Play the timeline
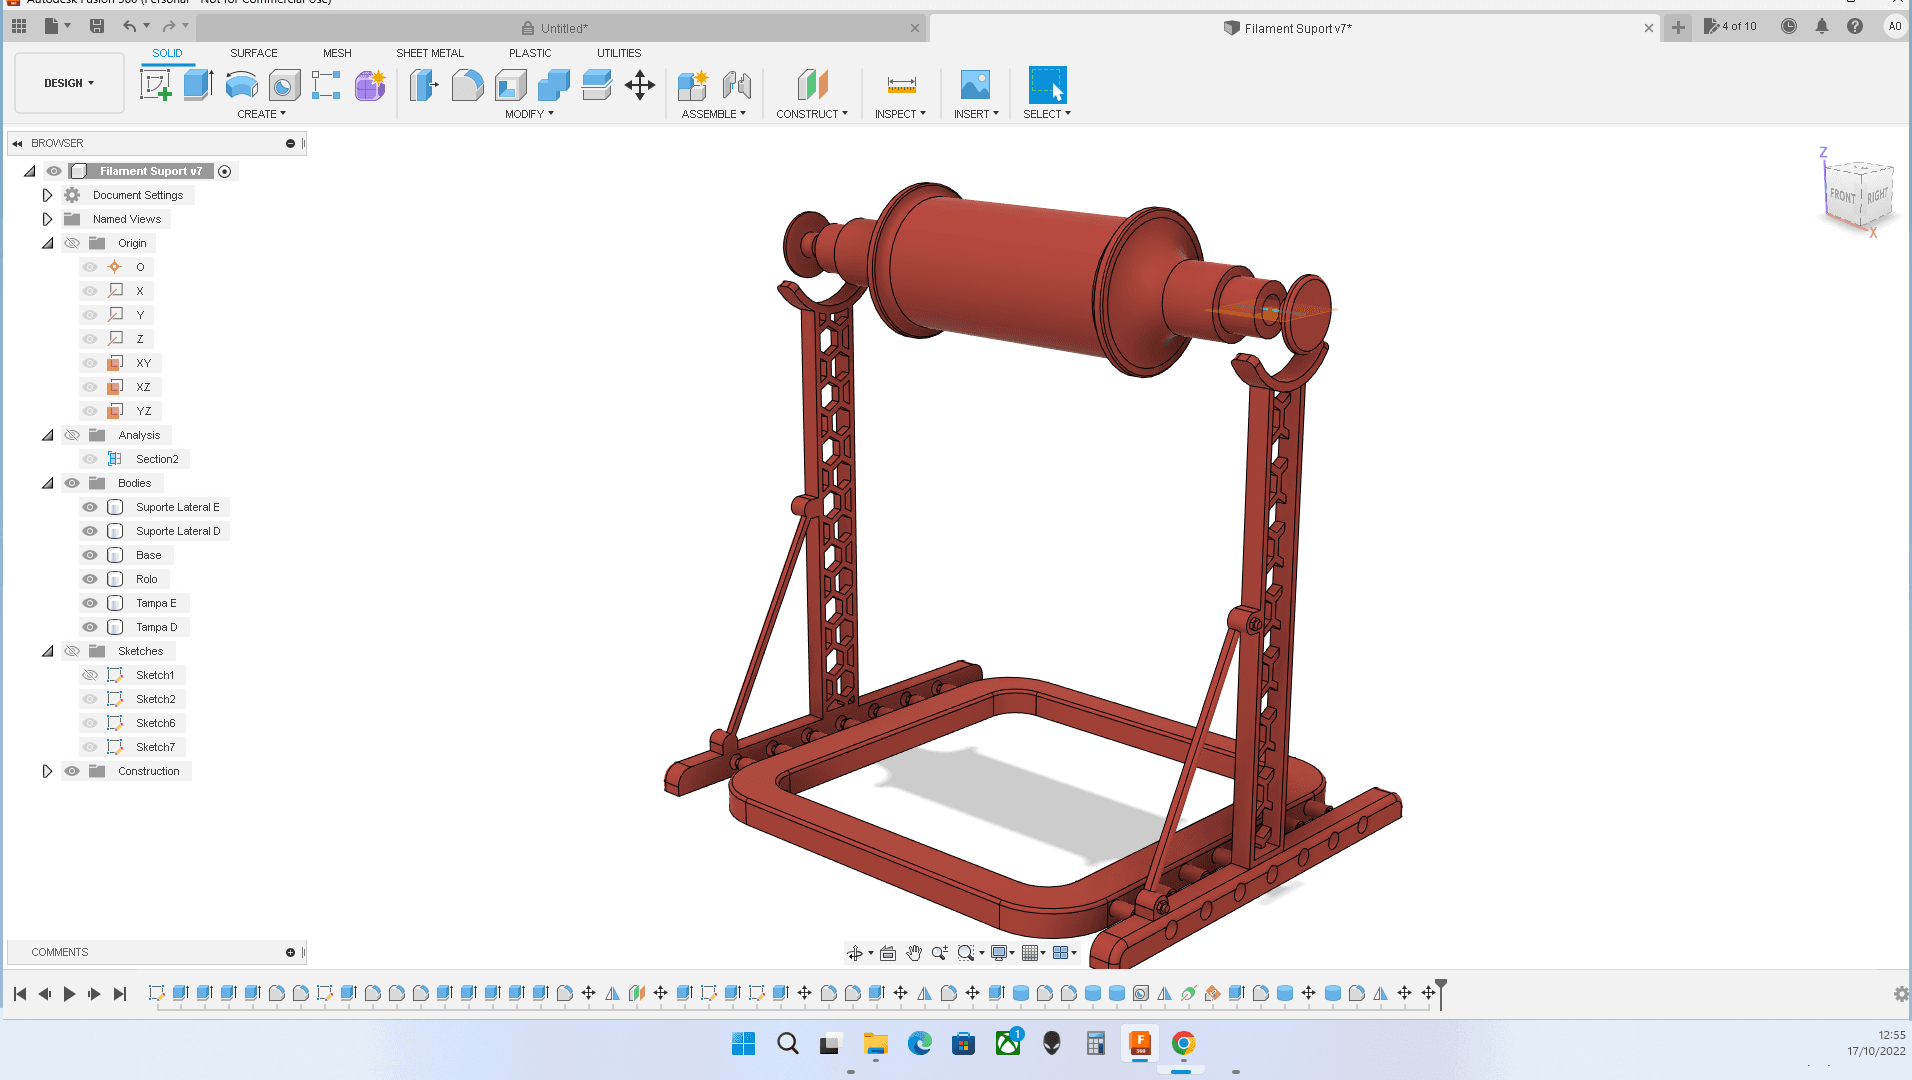1912x1080 pixels. pyautogui.click(x=69, y=994)
